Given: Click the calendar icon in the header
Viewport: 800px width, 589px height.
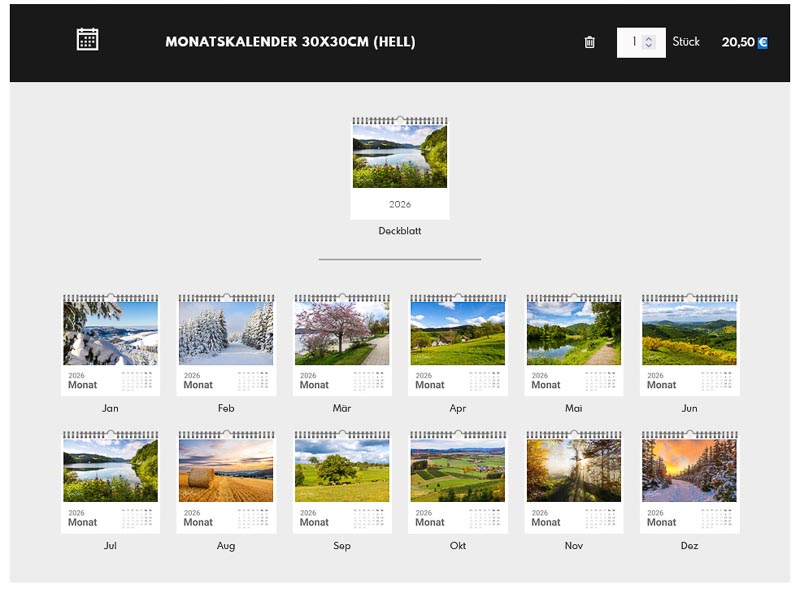Looking at the screenshot, I should pyautogui.click(x=88, y=40).
